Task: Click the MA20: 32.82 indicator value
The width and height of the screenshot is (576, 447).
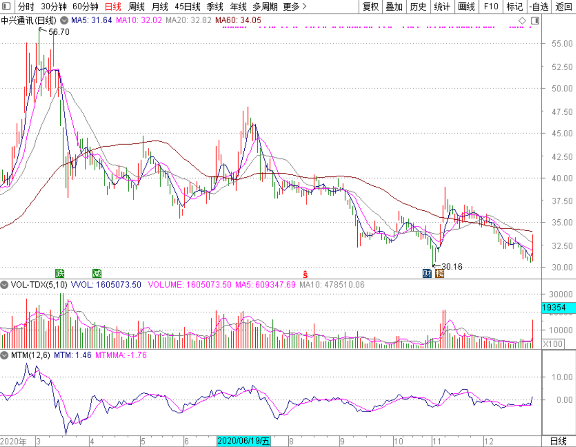Action: 188,20
